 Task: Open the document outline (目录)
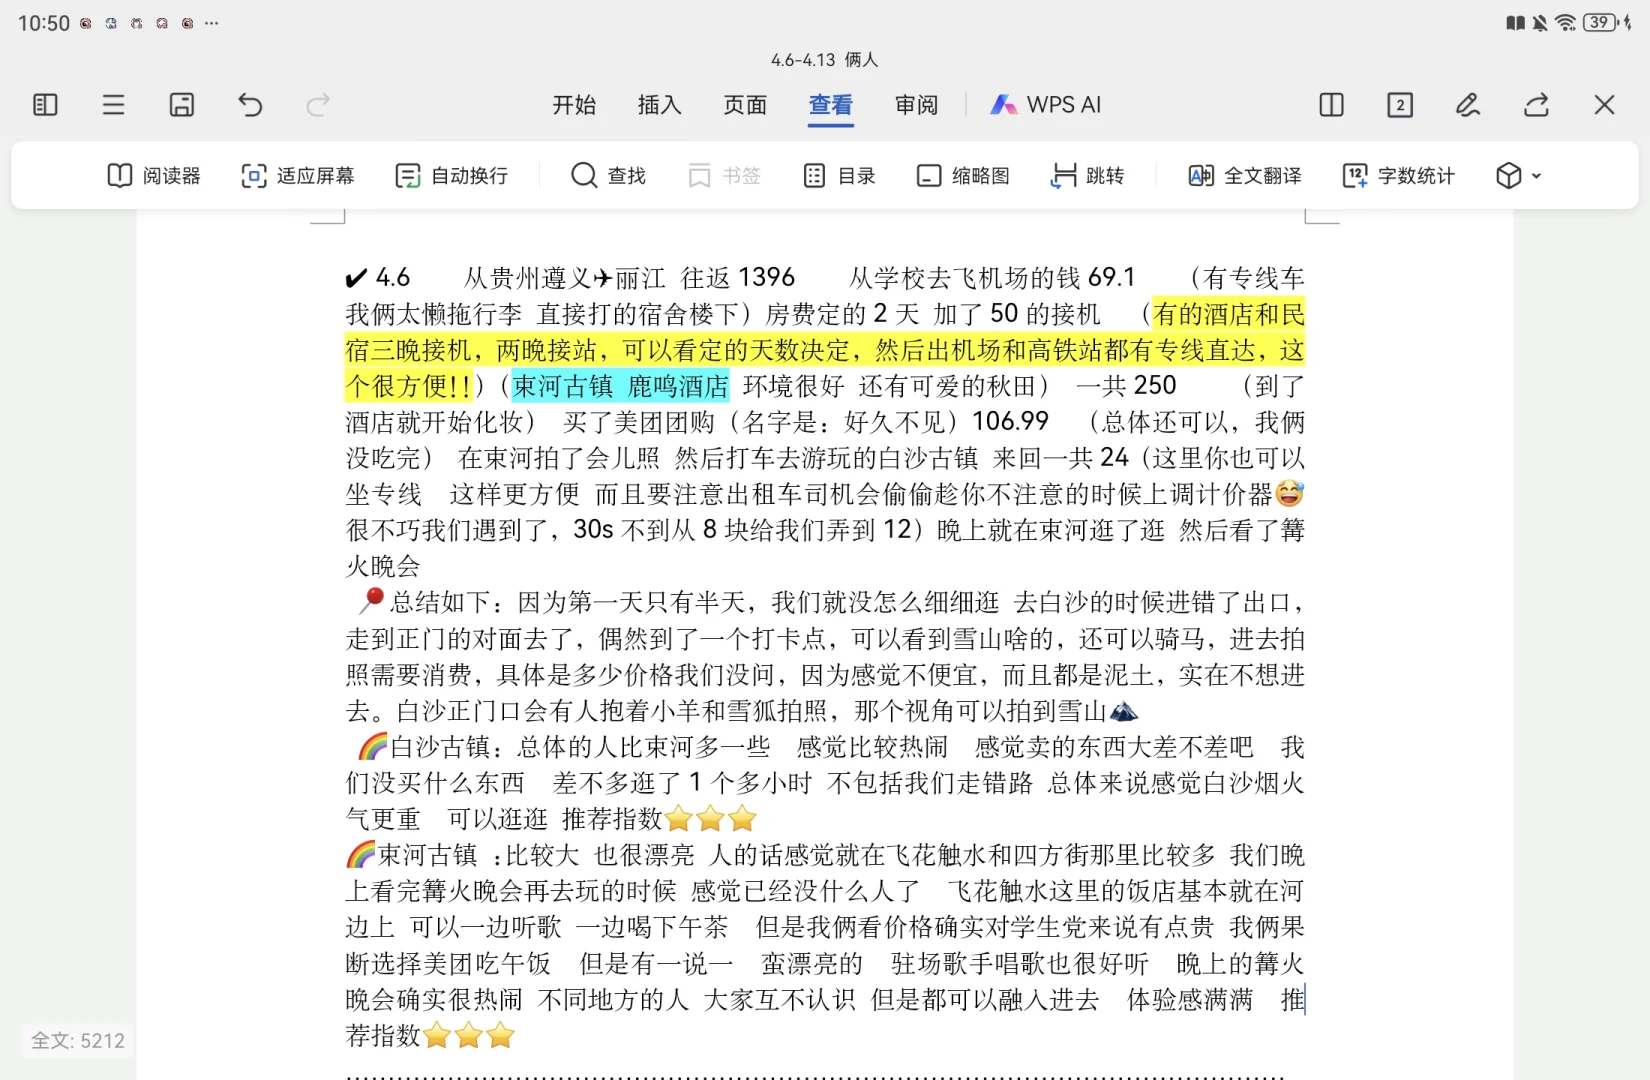(840, 175)
